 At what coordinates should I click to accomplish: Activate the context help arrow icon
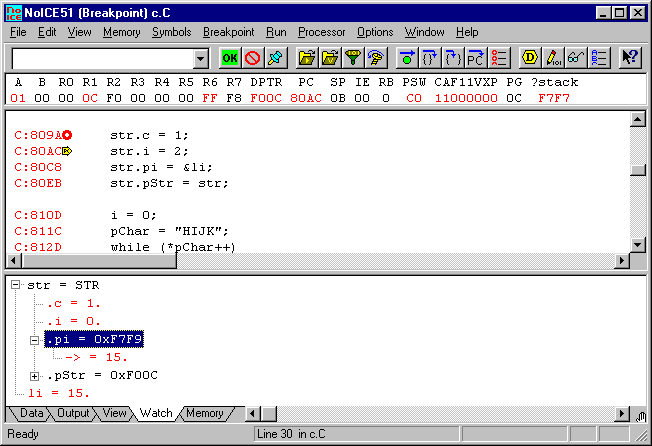[630, 58]
